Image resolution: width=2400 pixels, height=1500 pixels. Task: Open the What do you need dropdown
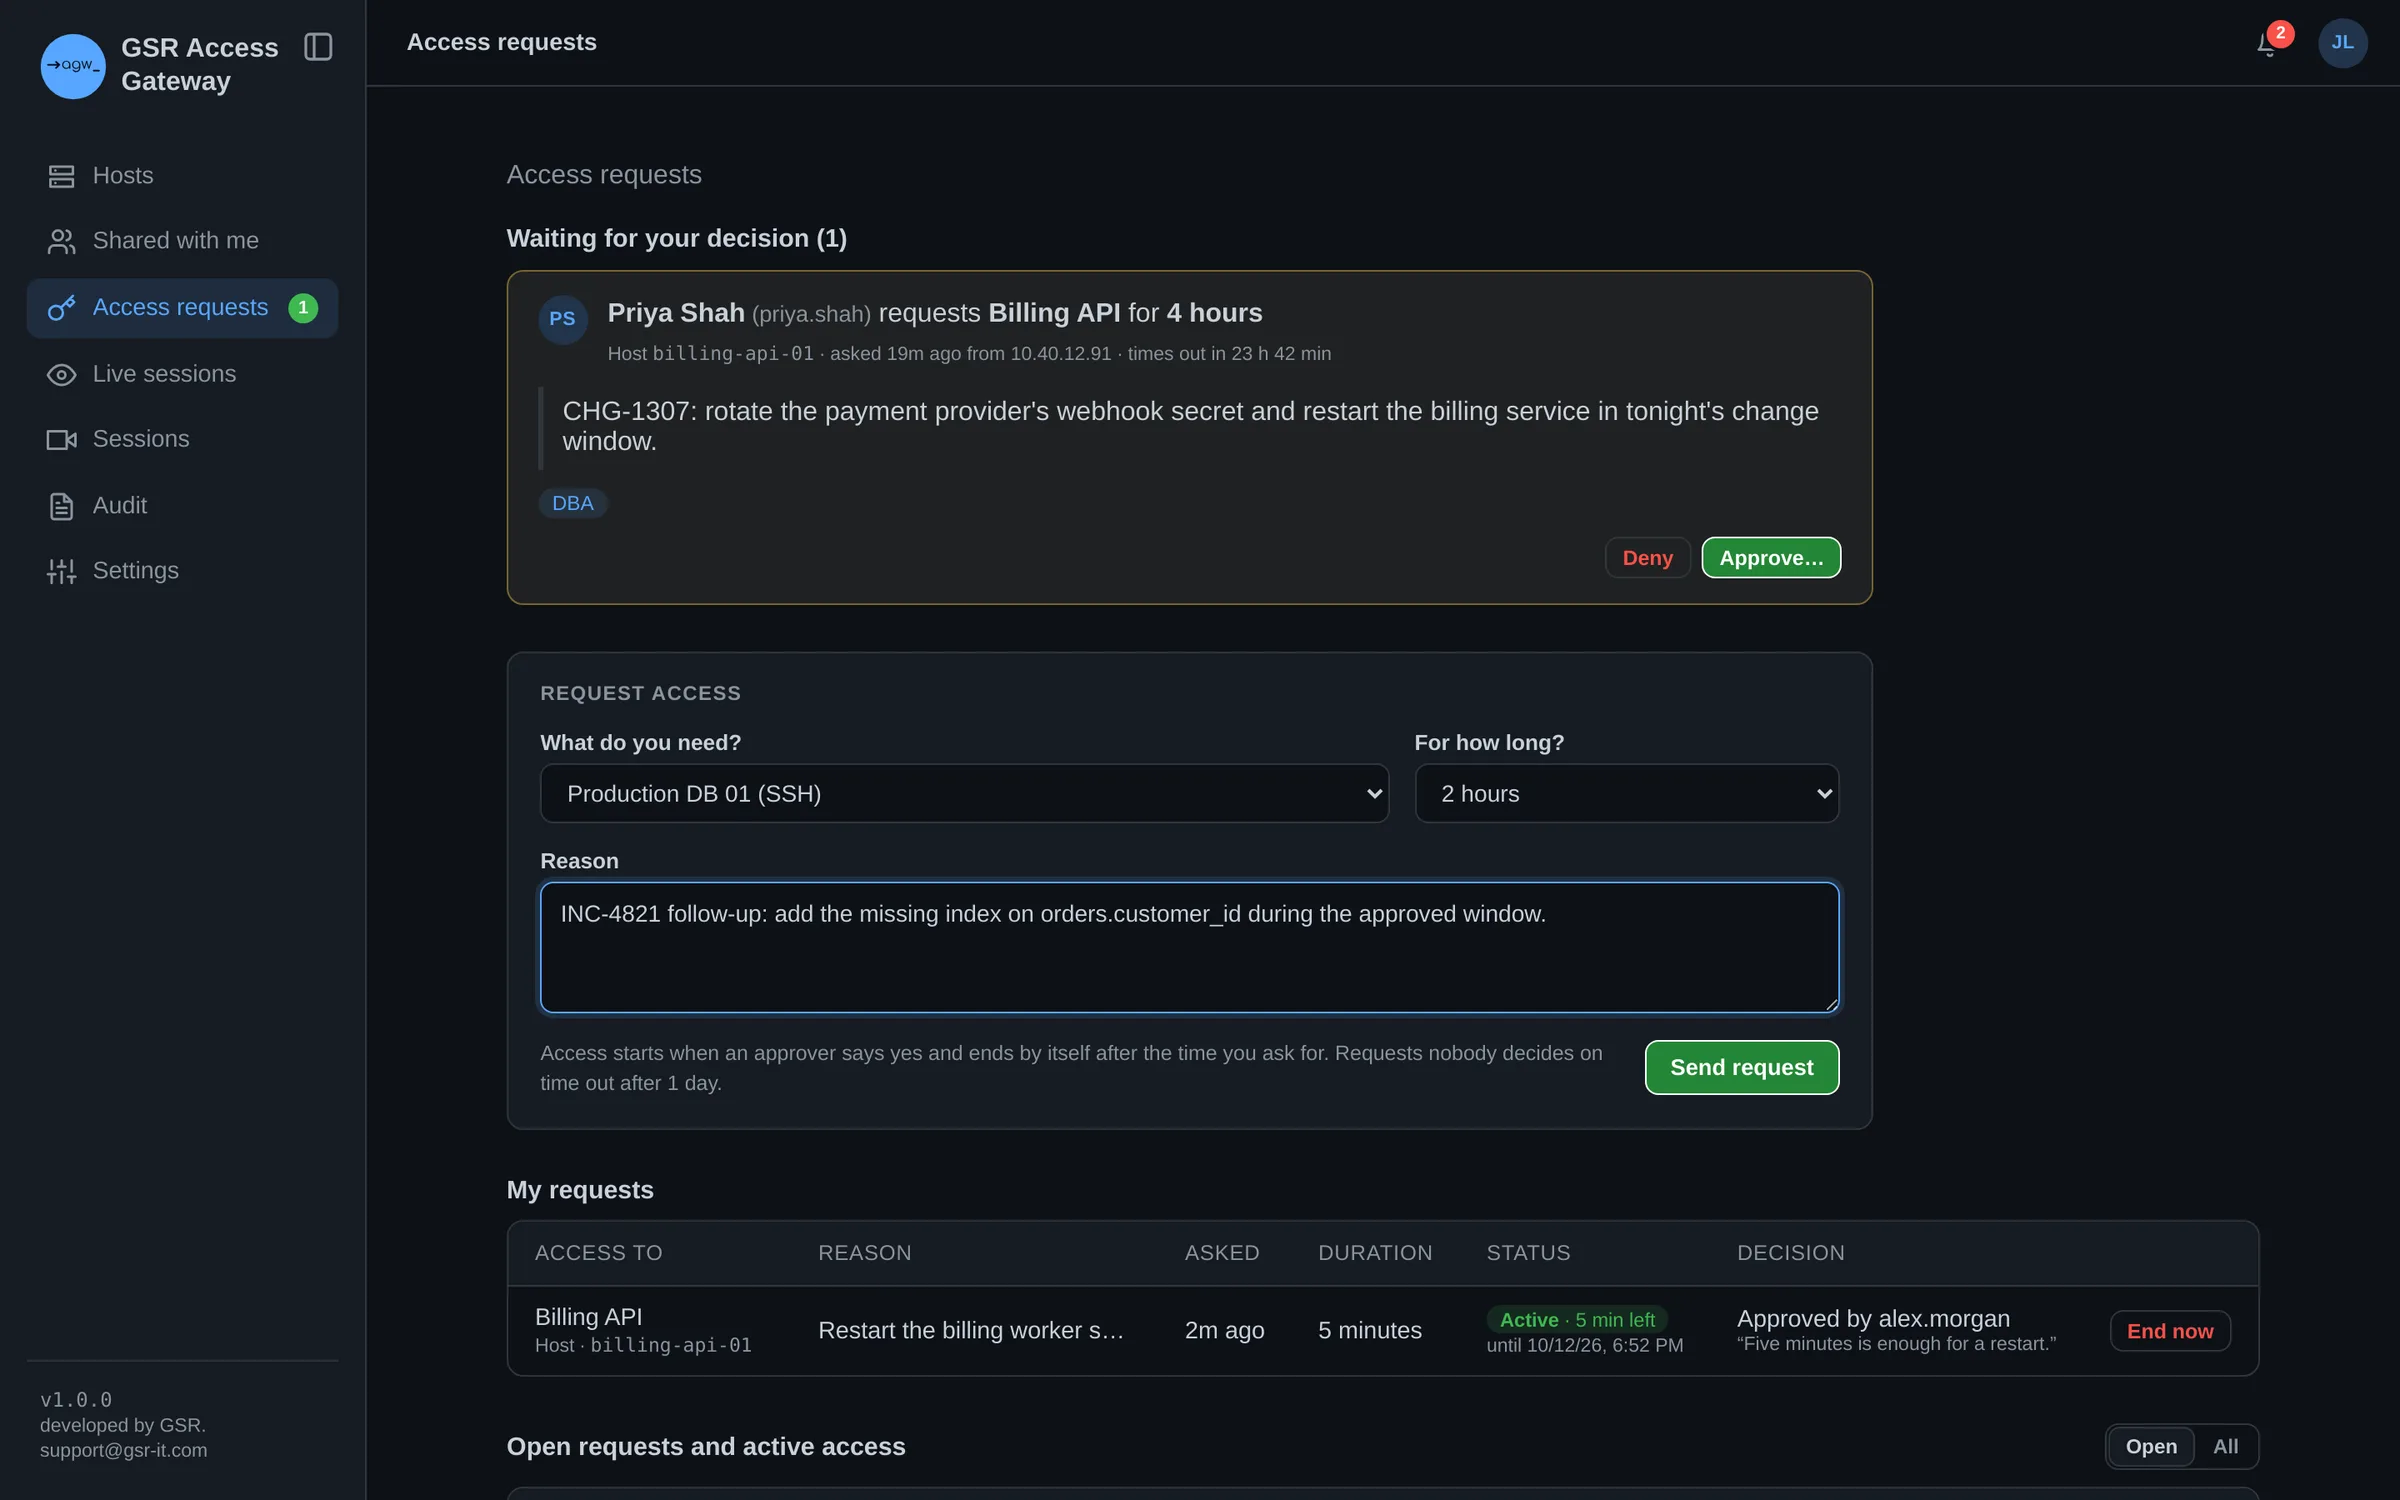pos(964,793)
